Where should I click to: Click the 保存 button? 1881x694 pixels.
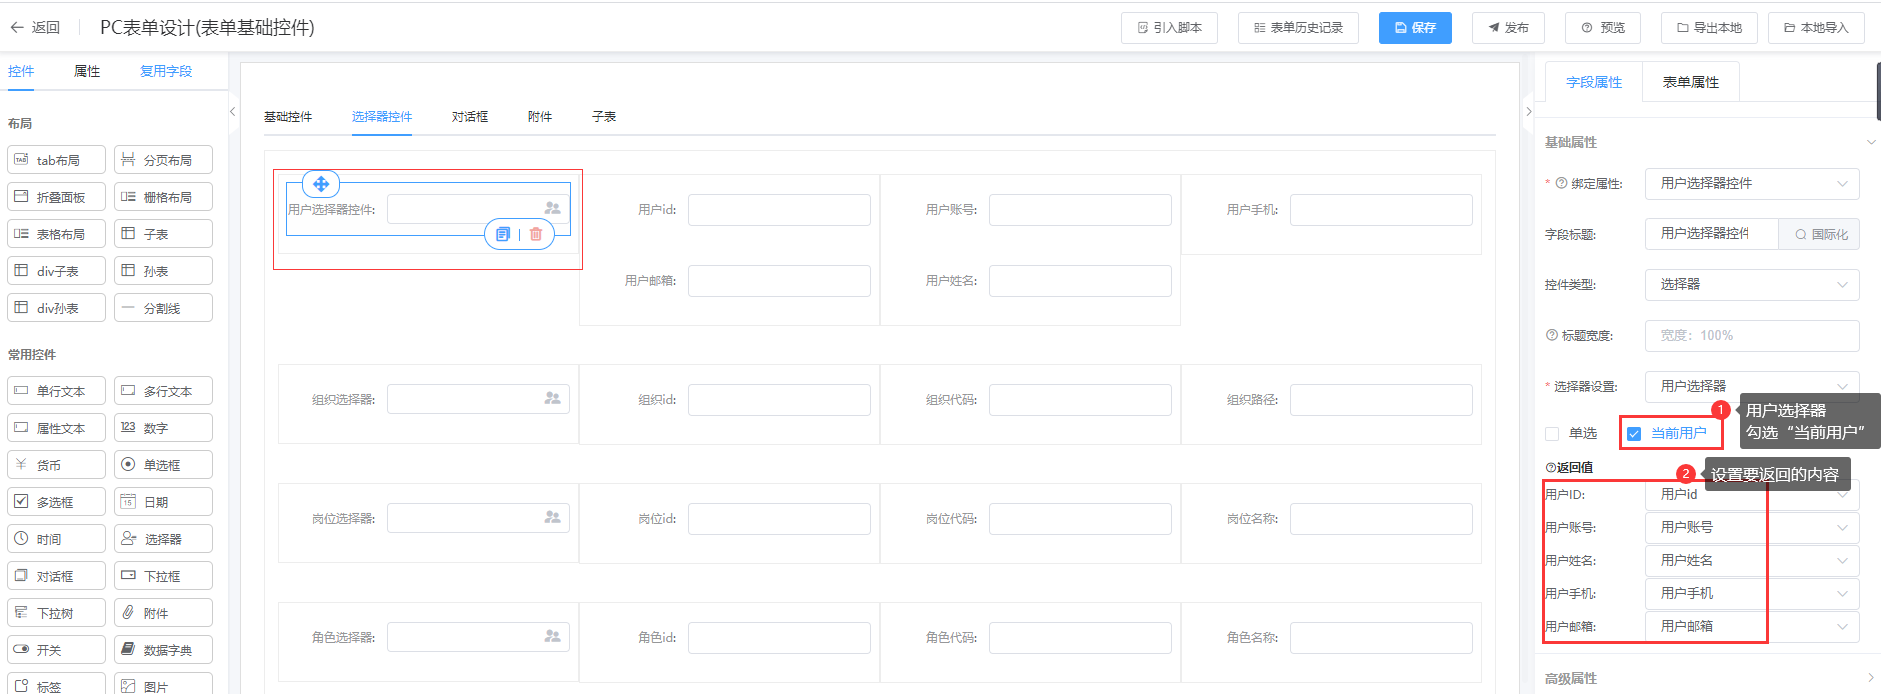(1414, 28)
